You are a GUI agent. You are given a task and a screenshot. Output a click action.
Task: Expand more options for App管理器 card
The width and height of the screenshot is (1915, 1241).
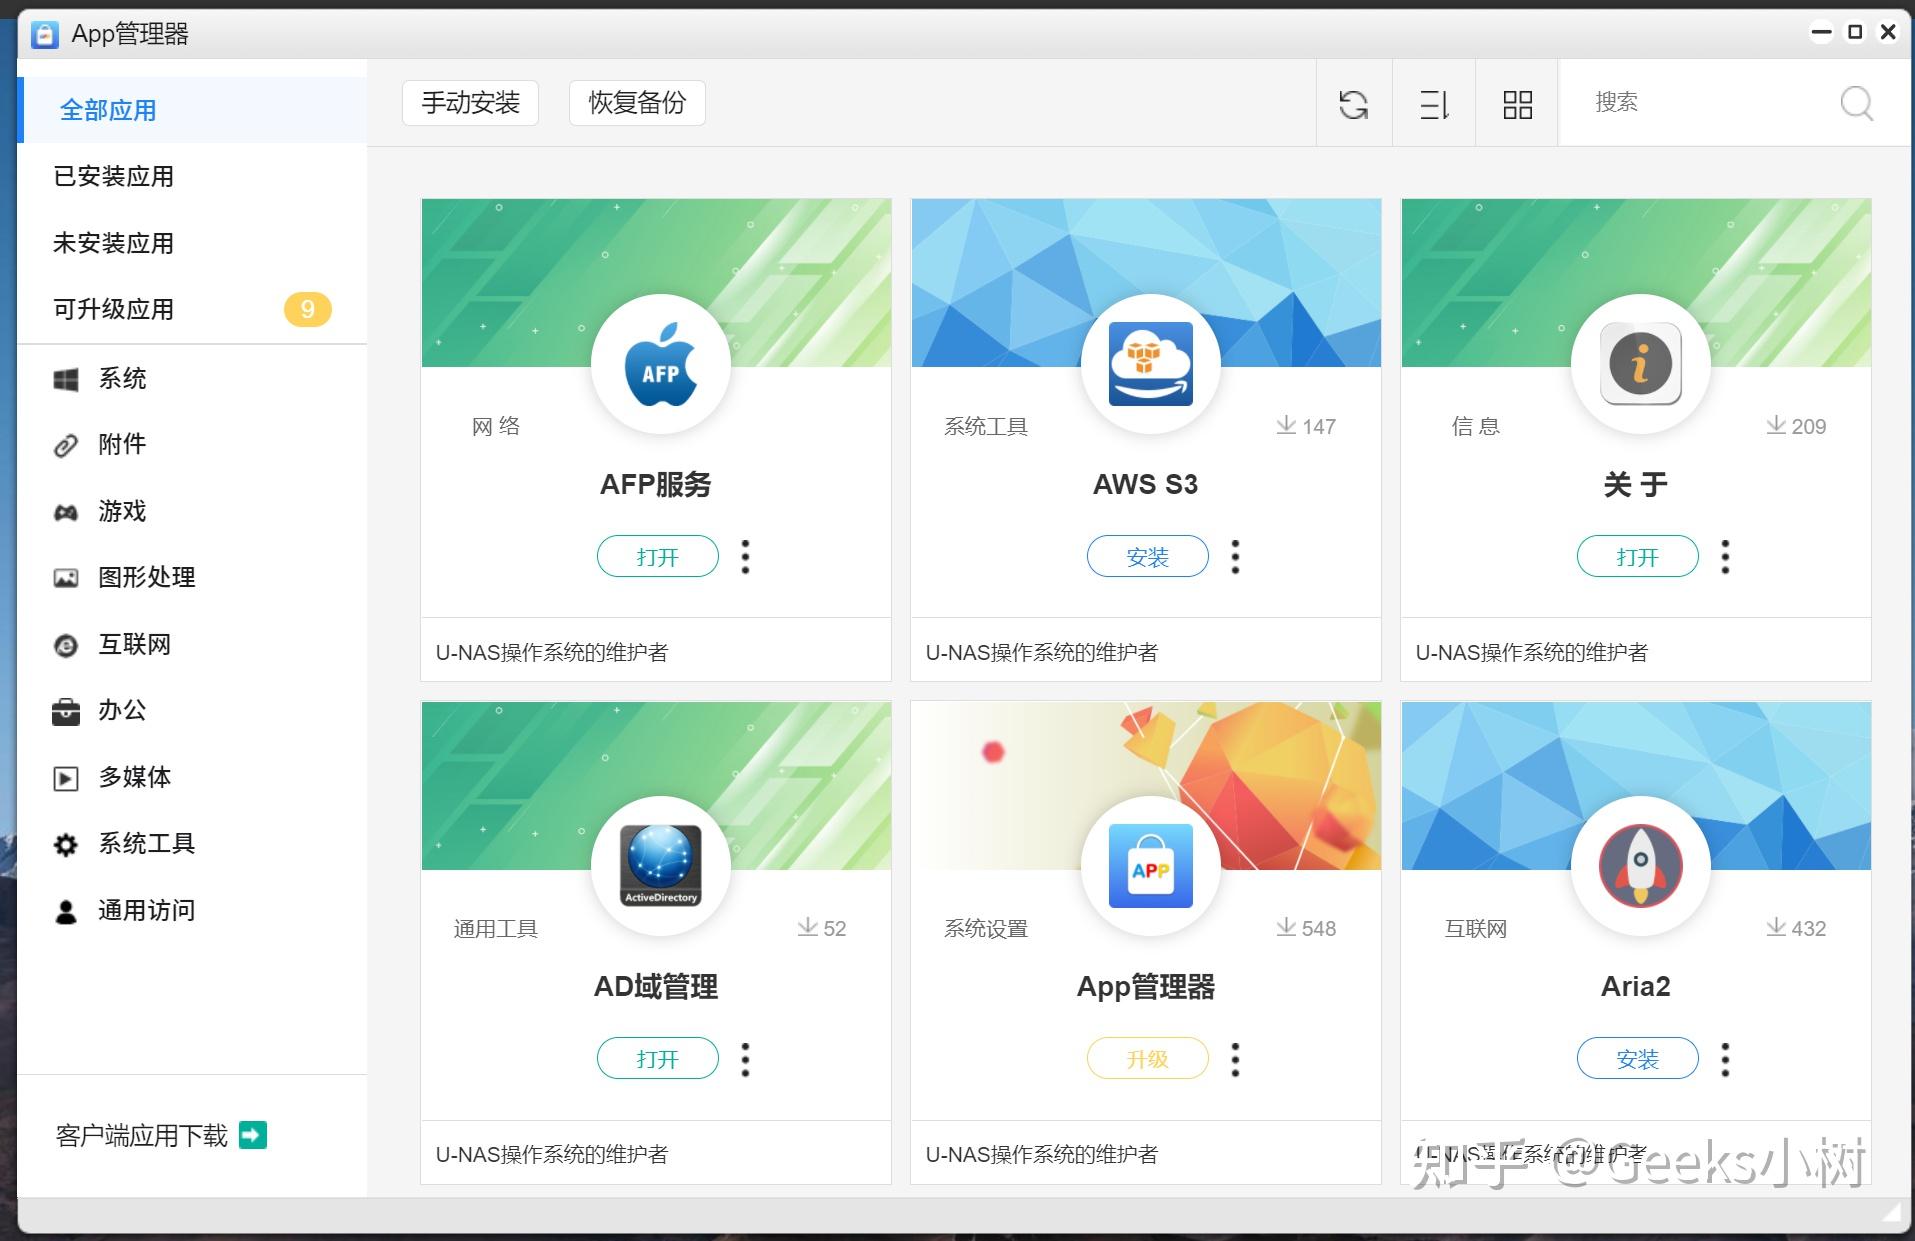[x=1235, y=1059]
